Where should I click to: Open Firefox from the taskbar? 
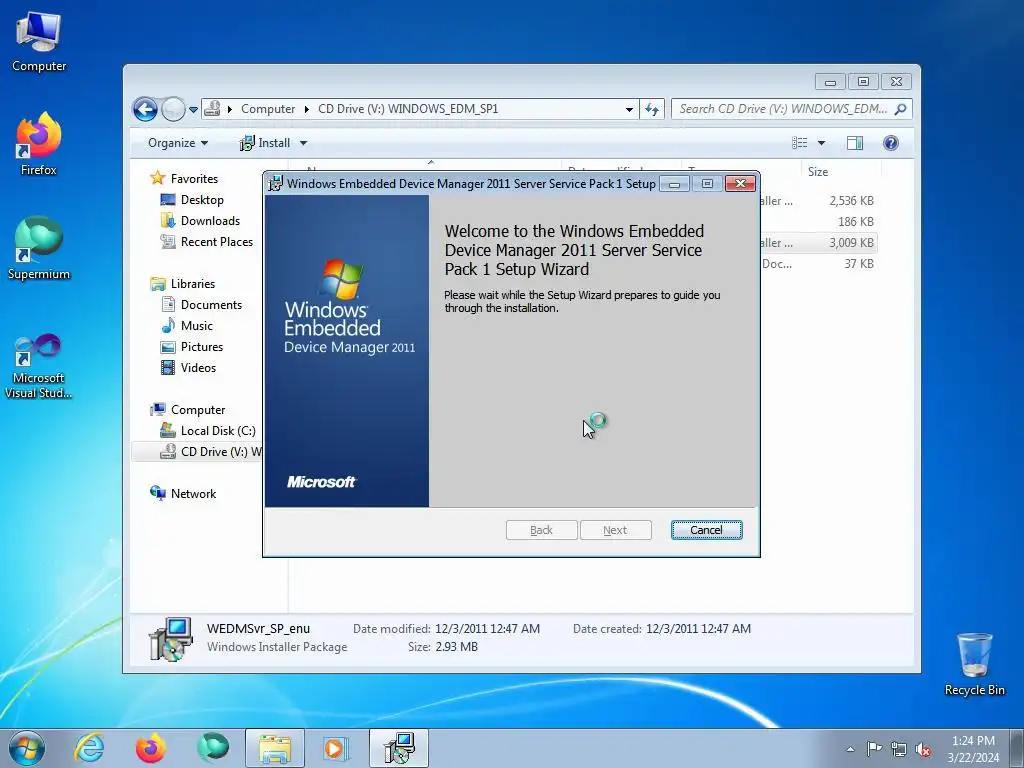pos(151,748)
